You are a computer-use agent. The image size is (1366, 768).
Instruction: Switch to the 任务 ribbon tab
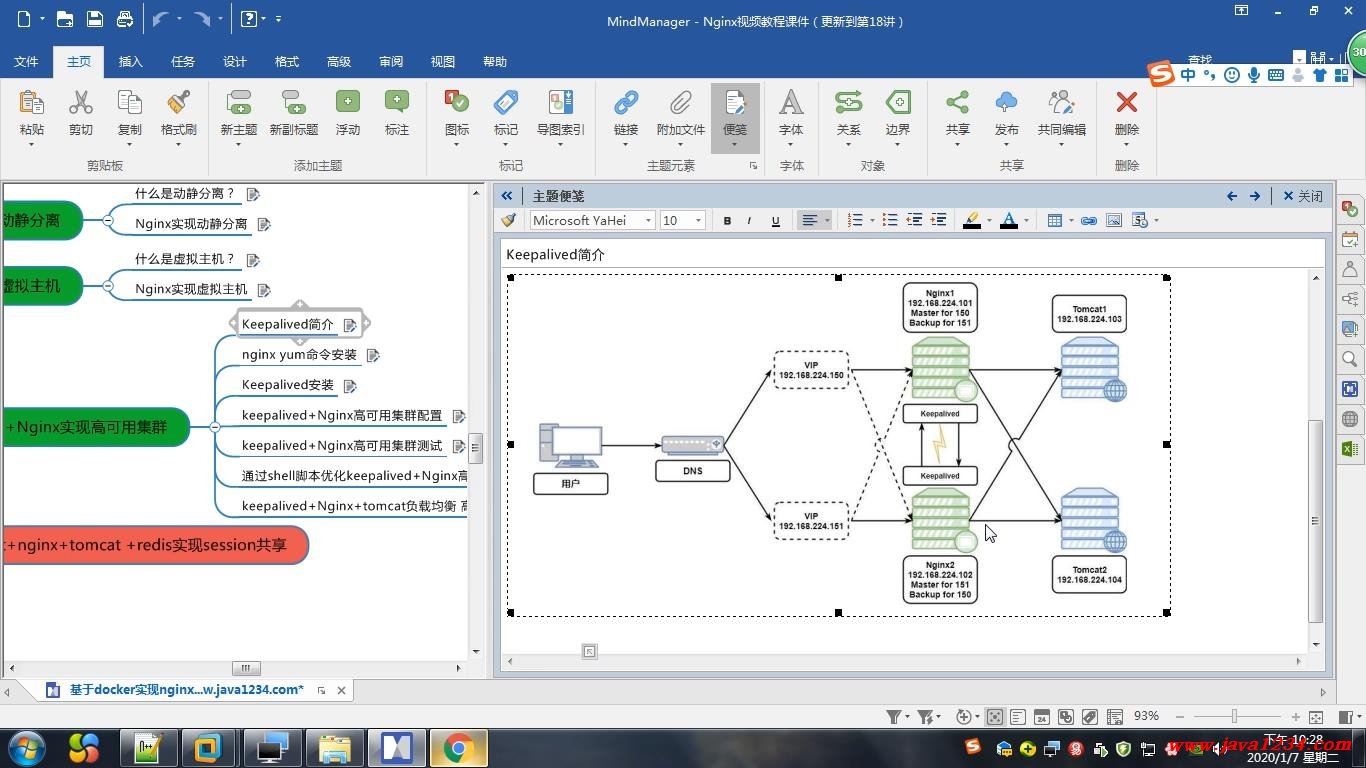coord(183,62)
